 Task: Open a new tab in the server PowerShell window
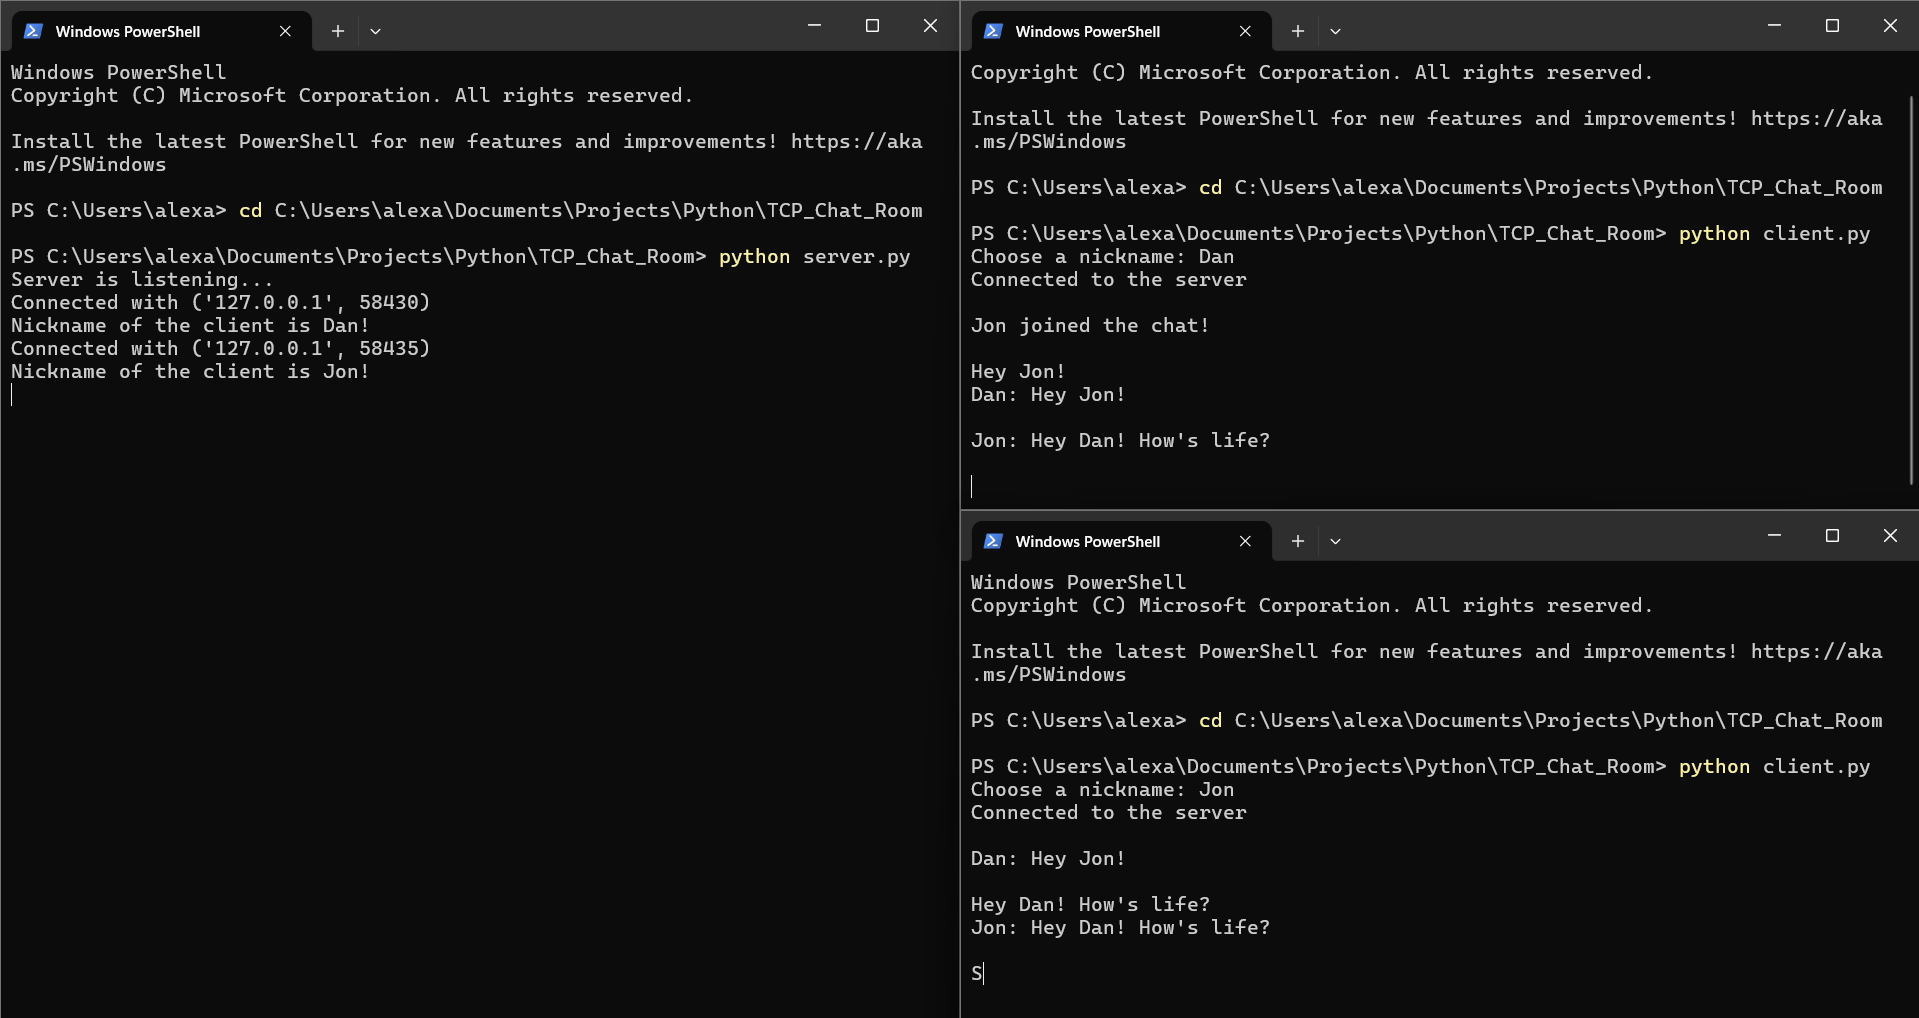[x=338, y=31]
